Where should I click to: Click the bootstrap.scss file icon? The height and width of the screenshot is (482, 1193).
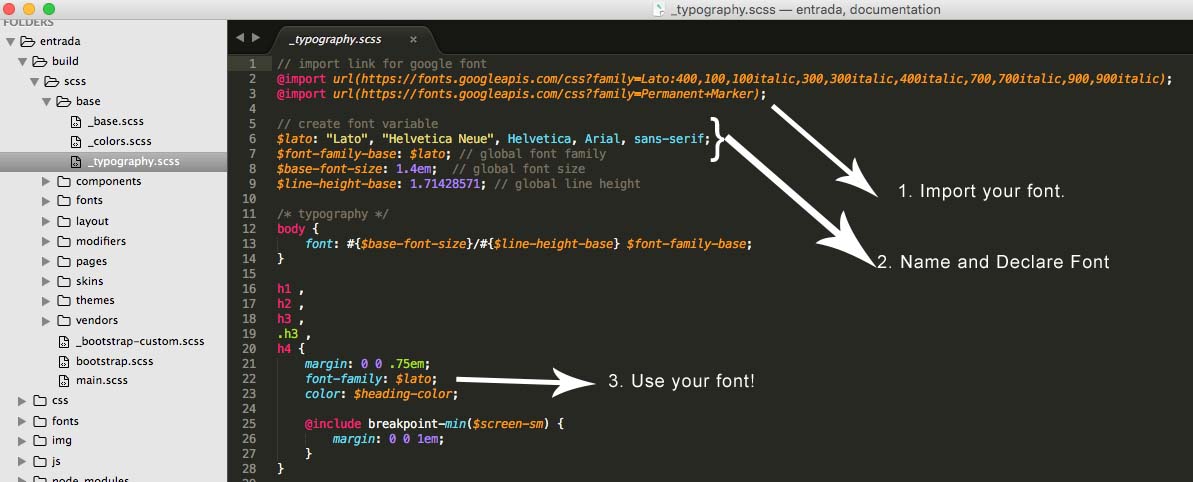coord(64,361)
